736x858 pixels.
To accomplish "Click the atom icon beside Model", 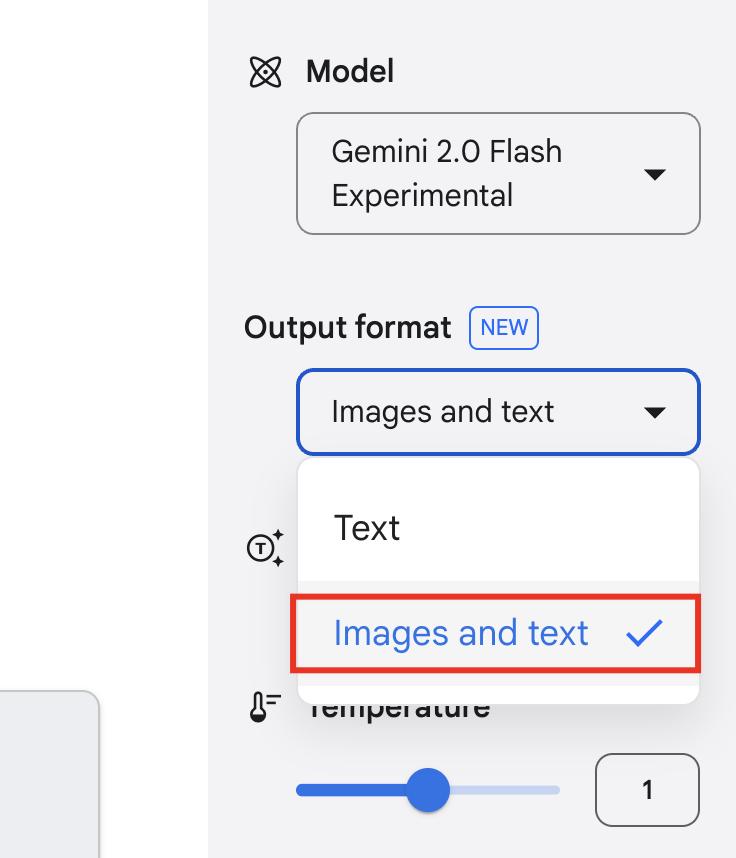I will (x=265, y=72).
